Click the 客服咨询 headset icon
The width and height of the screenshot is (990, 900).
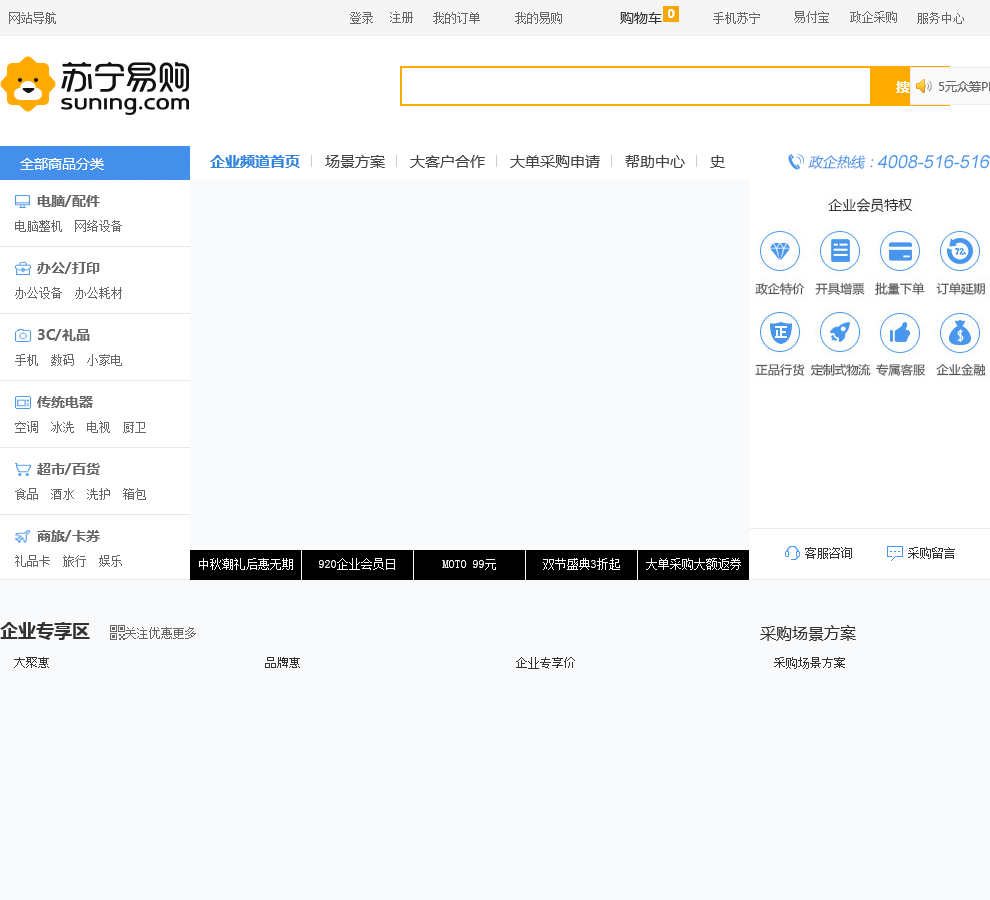point(792,553)
